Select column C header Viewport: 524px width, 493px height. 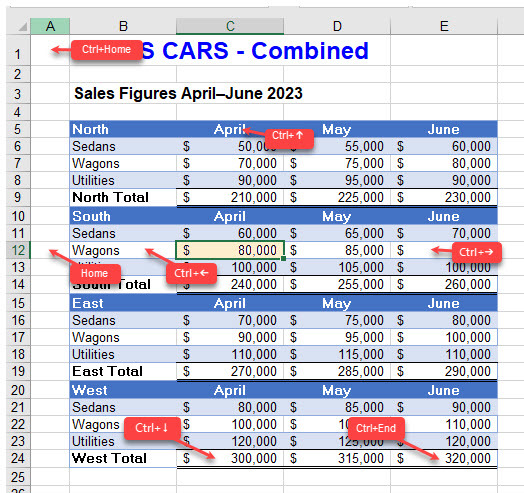pyautogui.click(x=230, y=26)
